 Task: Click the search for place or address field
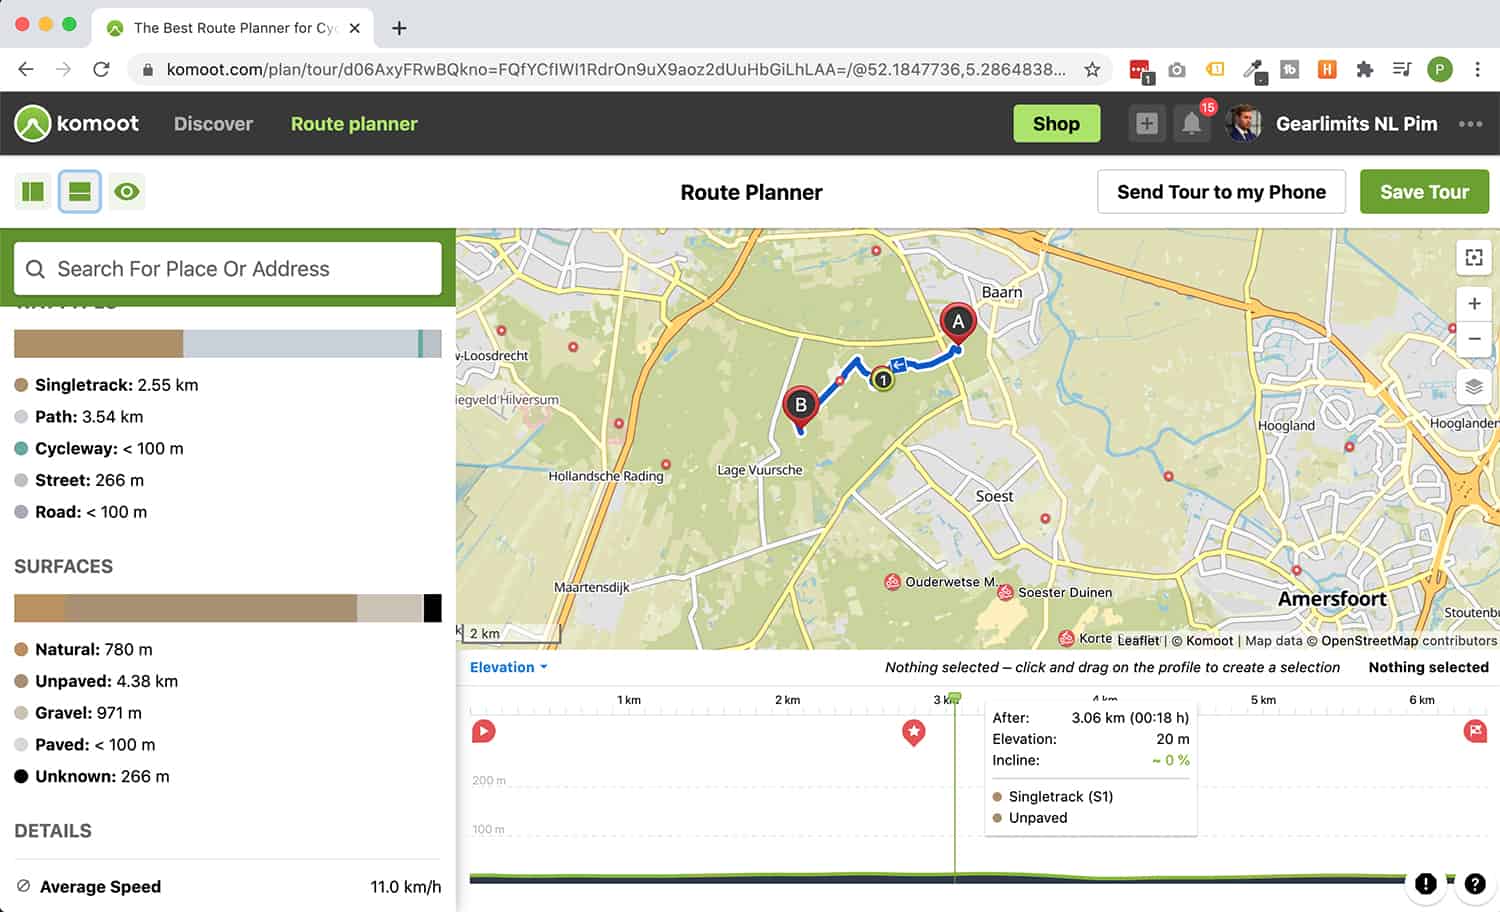click(x=228, y=269)
